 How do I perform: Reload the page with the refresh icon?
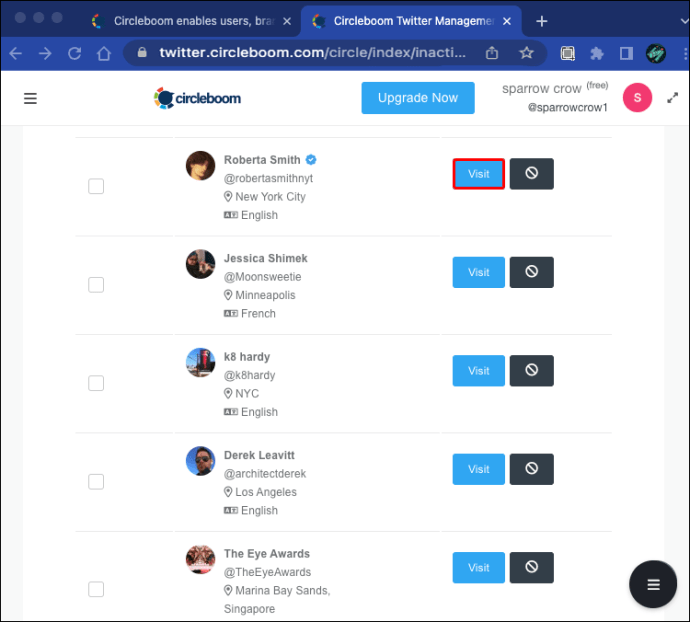pos(74,54)
